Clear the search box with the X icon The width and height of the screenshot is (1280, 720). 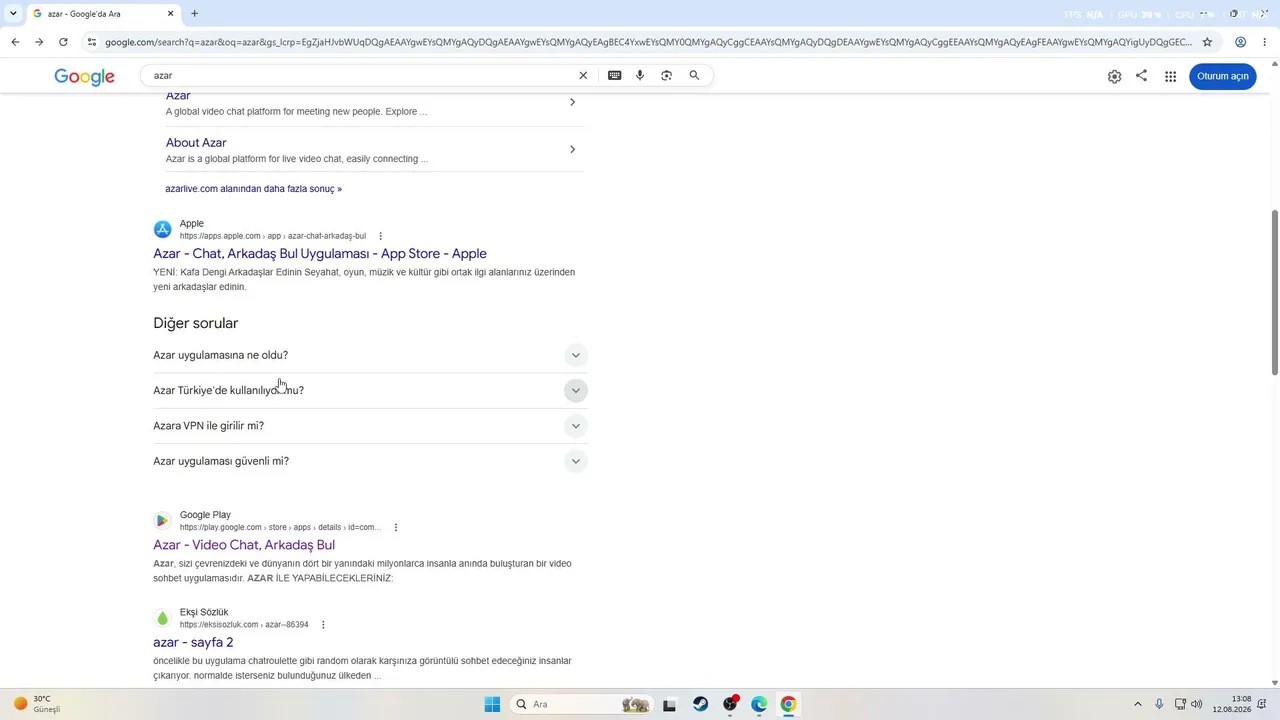pos(583,75)
